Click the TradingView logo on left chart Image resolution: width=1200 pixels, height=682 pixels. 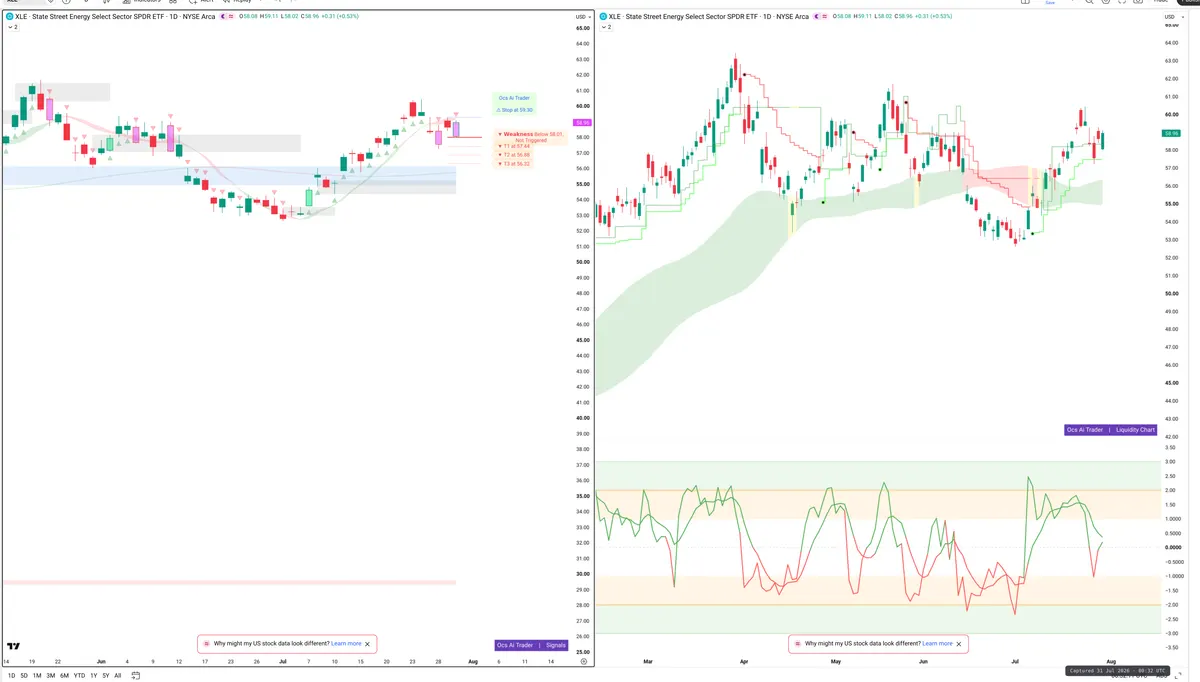(x=14, y=647)
